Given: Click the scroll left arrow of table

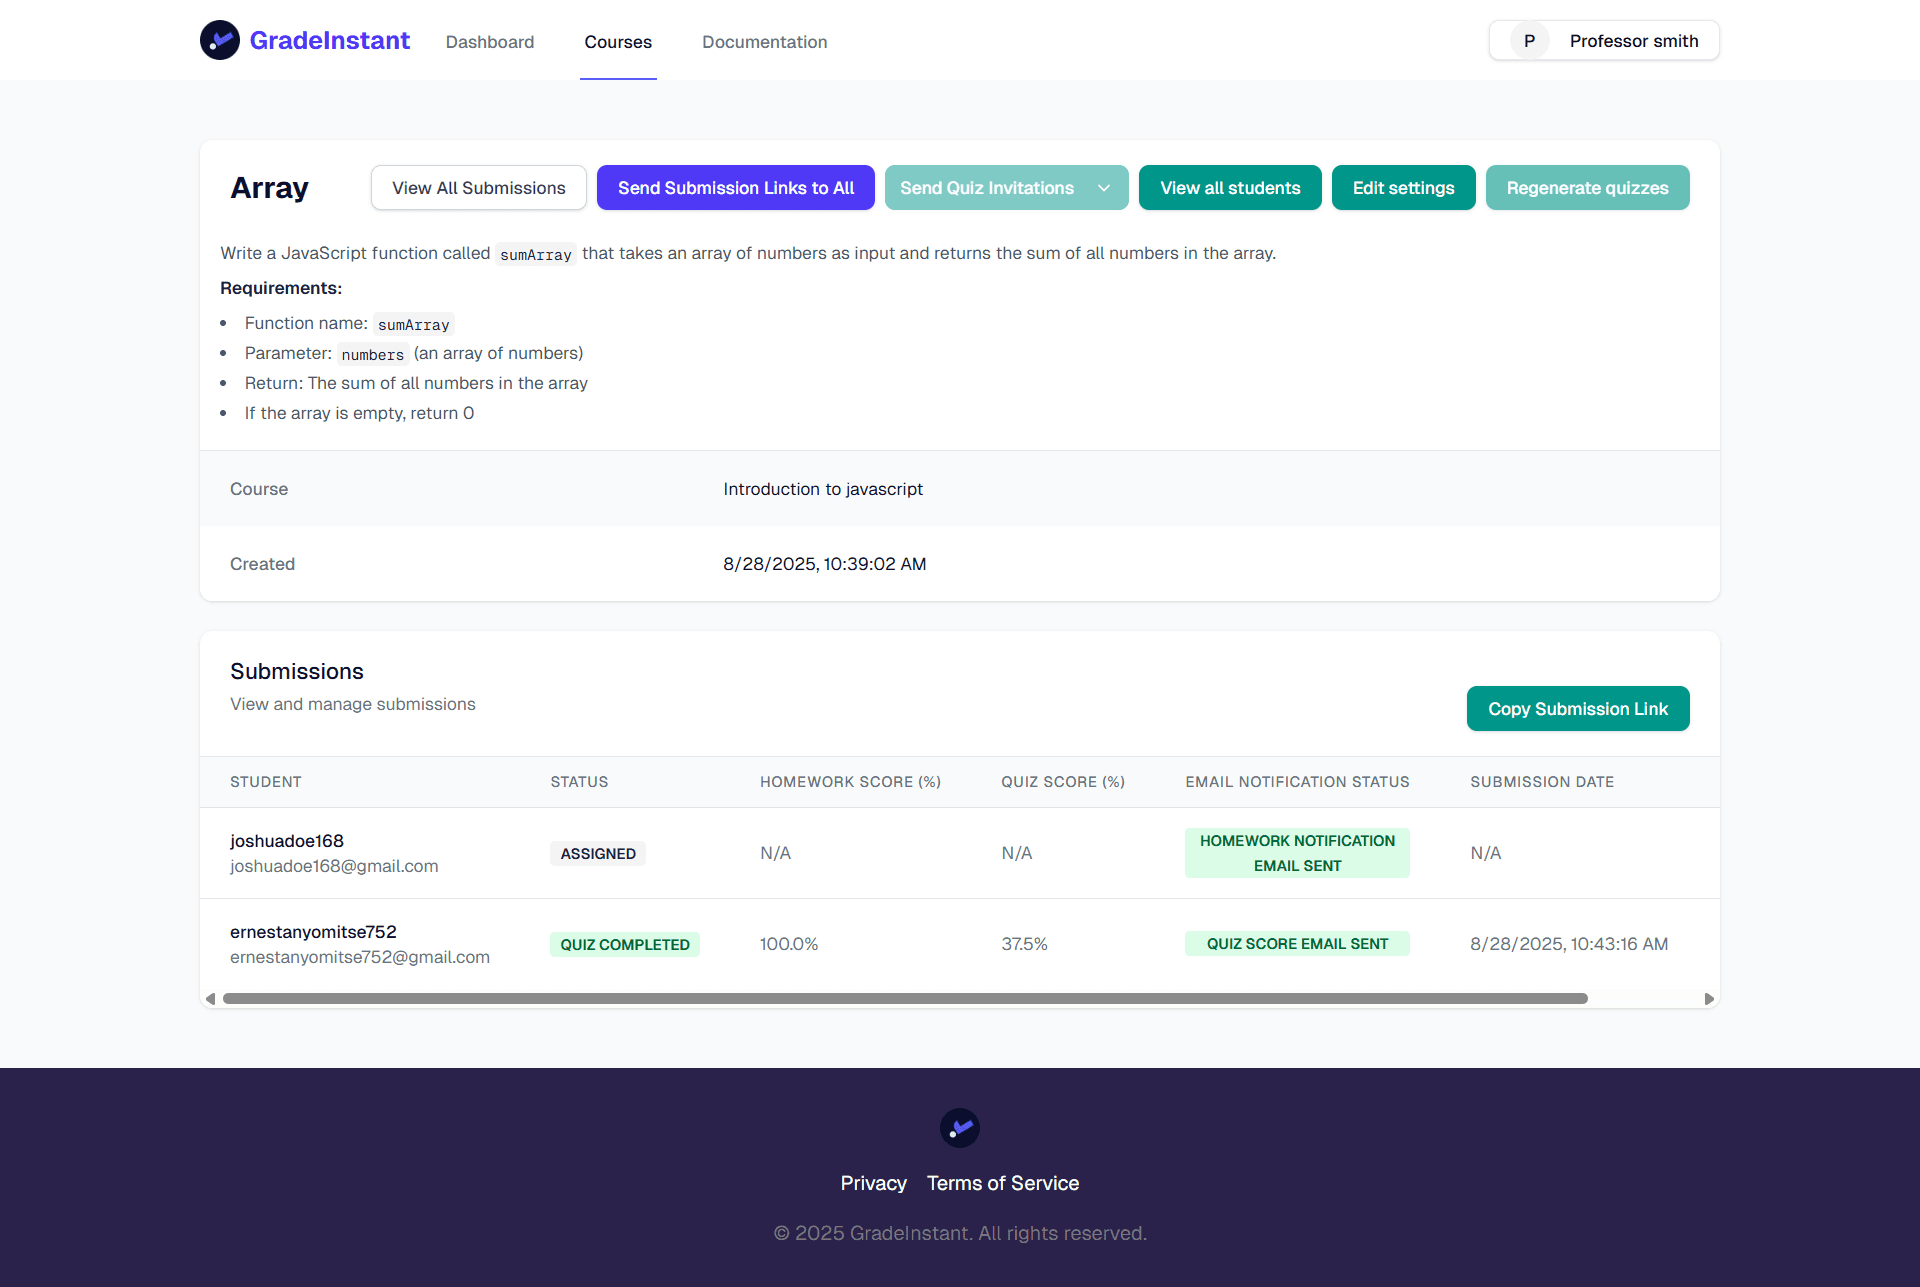Looking at the screenshot, I should 210,999.
